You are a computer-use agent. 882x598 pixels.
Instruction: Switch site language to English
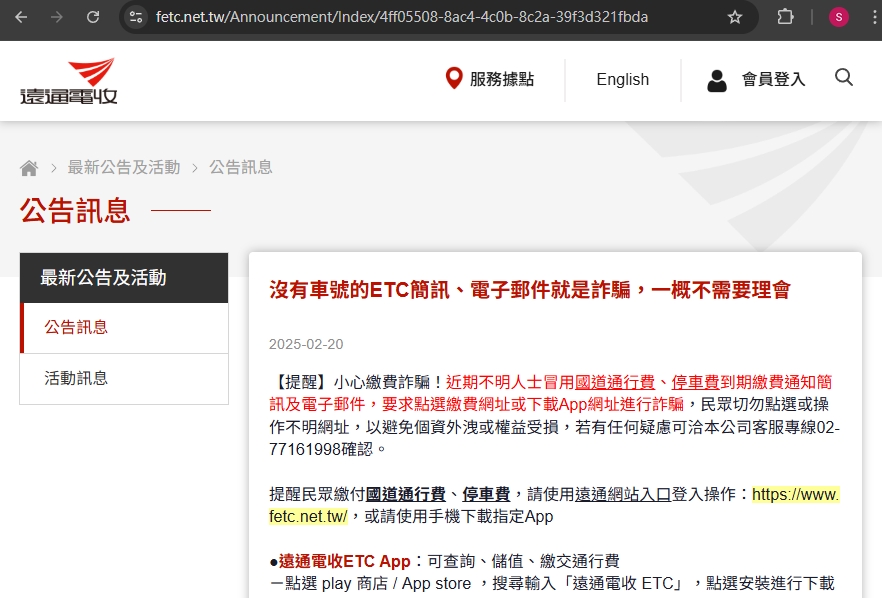[x=623, y=79]
